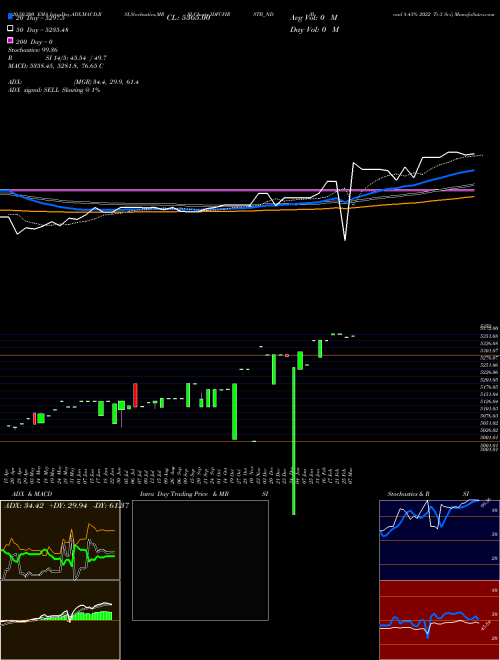The height and width of the screenshot is (660, 500).
Task: Open the ADX indicator chart panel
Action: (x=60, y=540)
